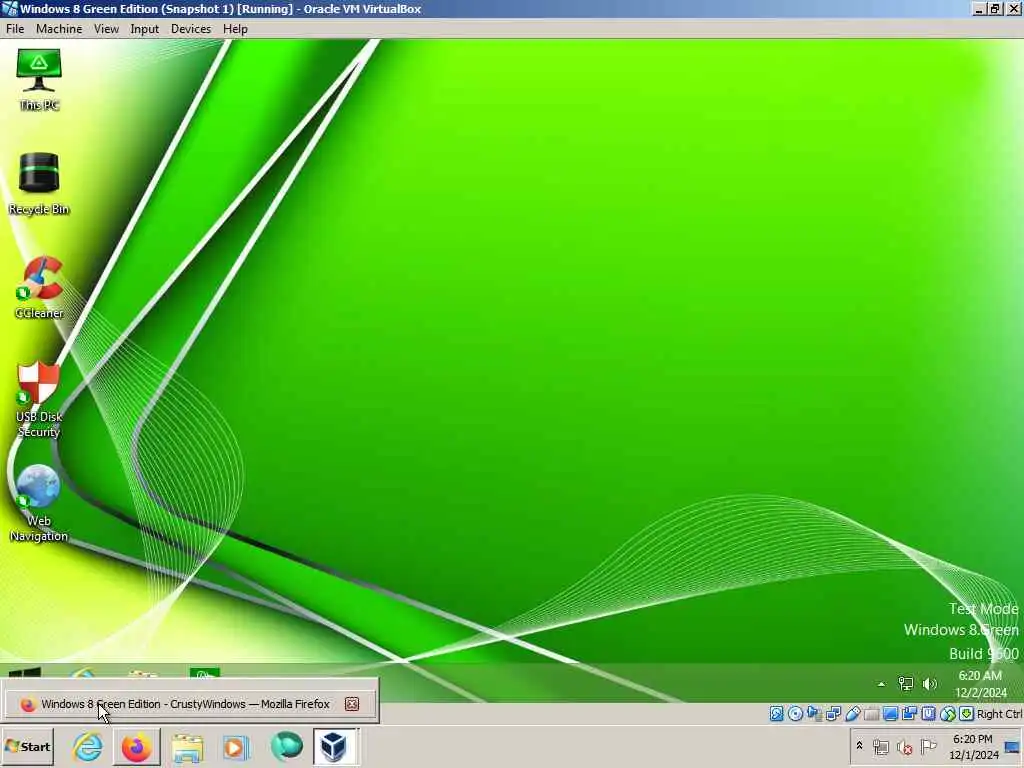
Task: Select the USB Disk Security shortcut
Action: [x=39, y=399]
